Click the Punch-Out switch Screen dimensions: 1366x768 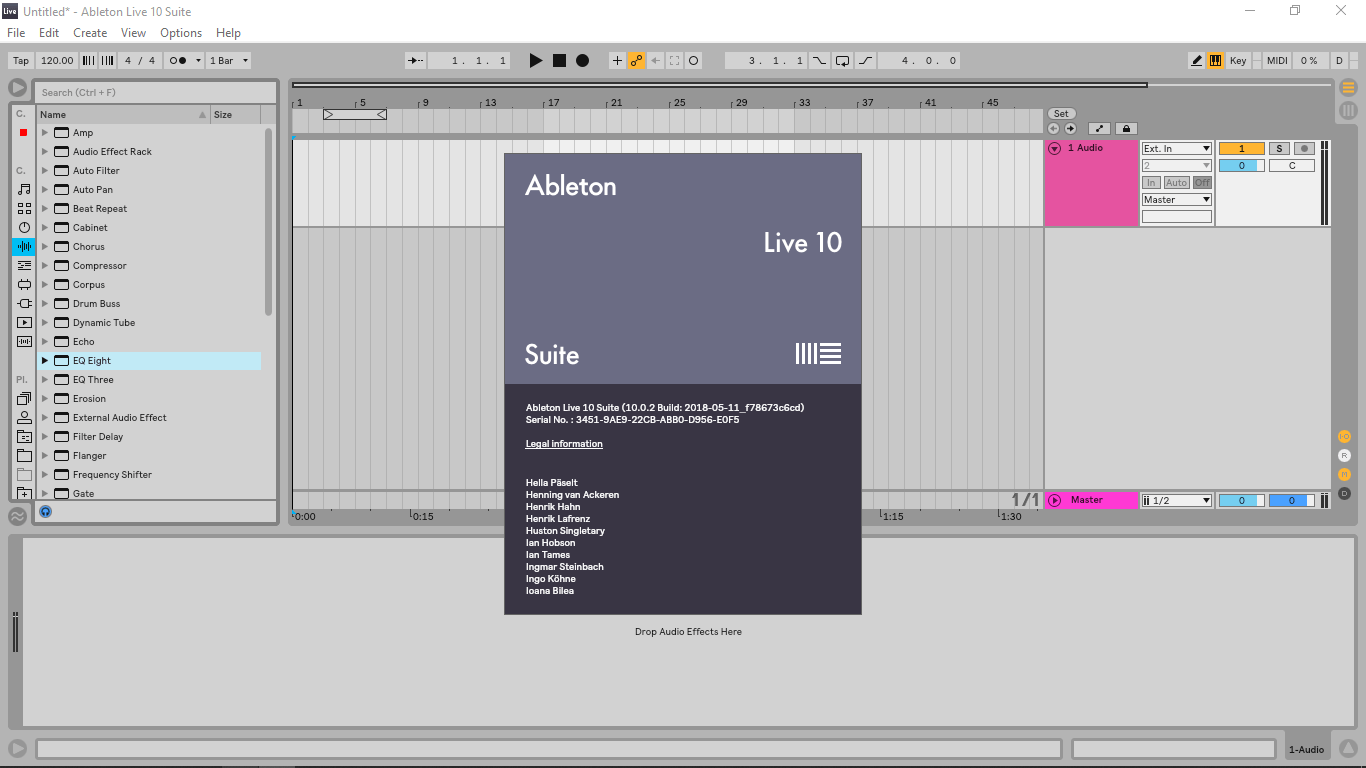865,61
